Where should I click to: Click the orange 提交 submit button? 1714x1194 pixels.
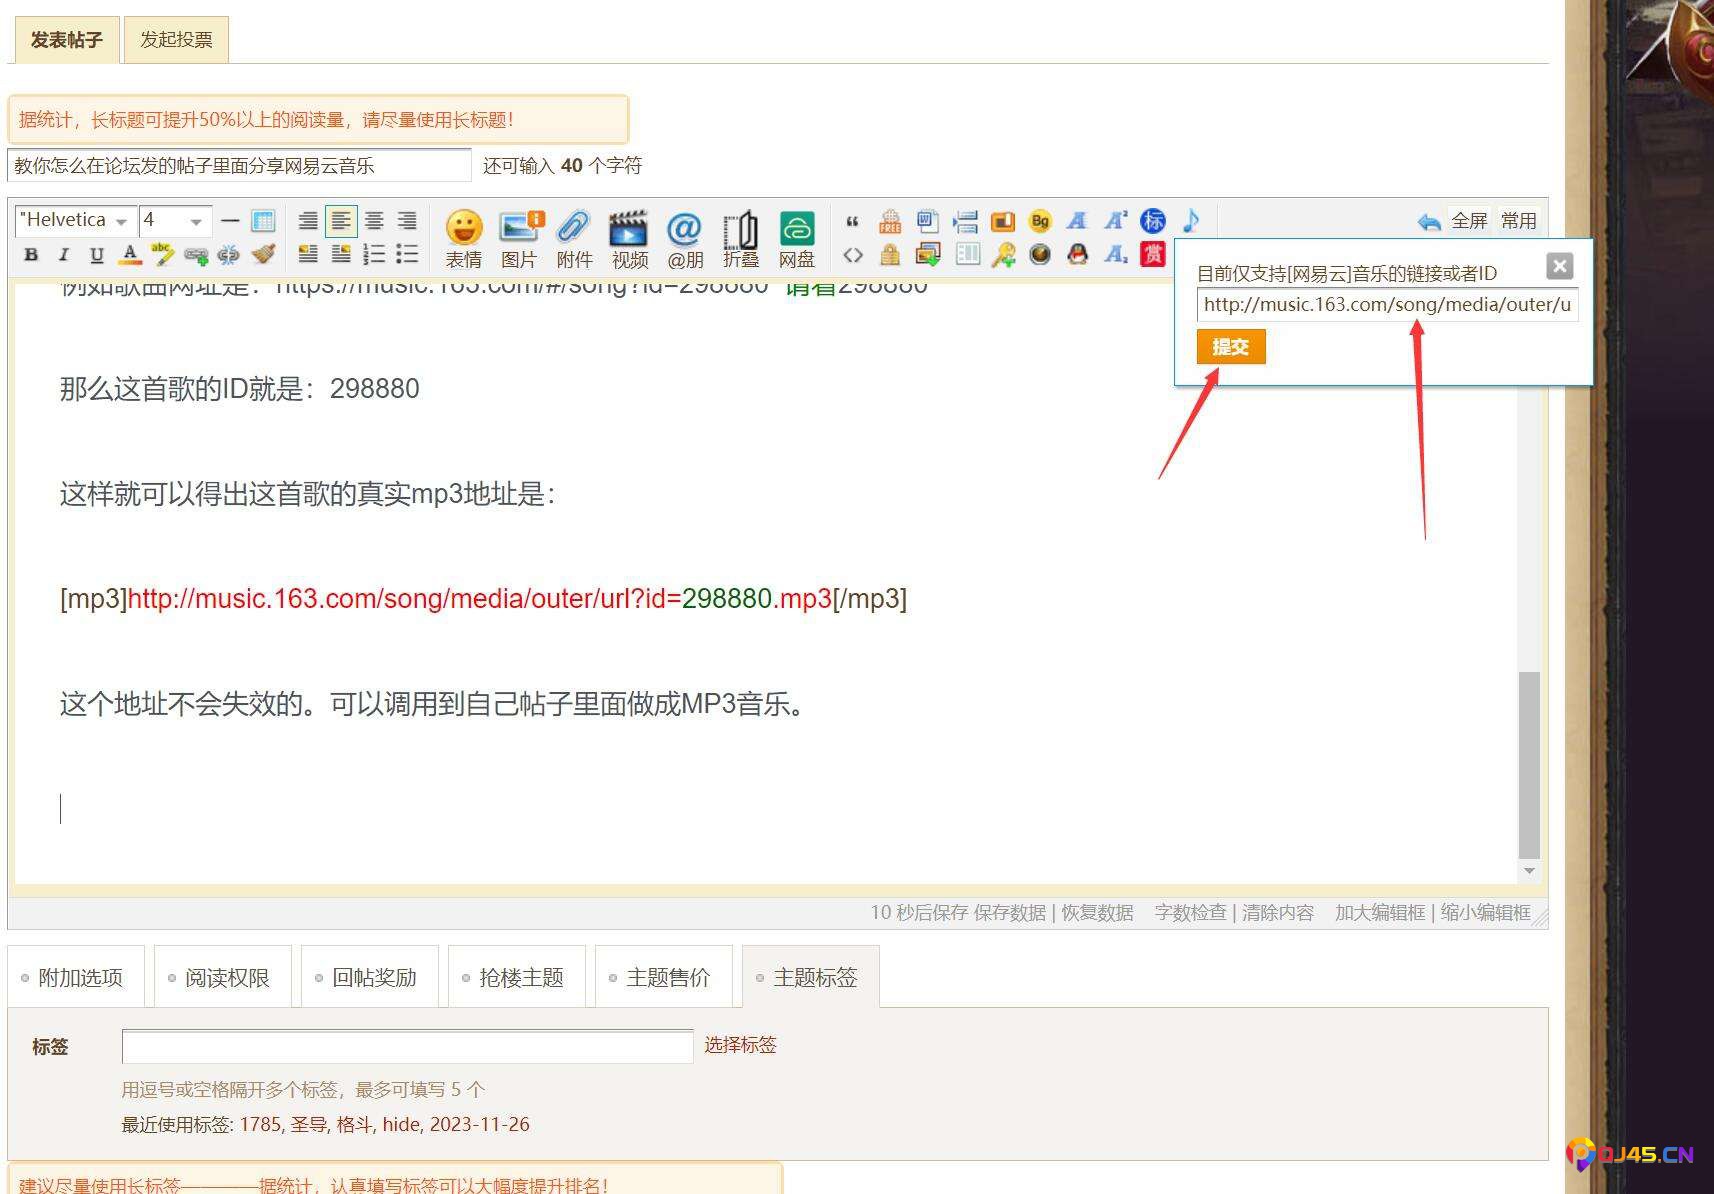(1230, 347)
